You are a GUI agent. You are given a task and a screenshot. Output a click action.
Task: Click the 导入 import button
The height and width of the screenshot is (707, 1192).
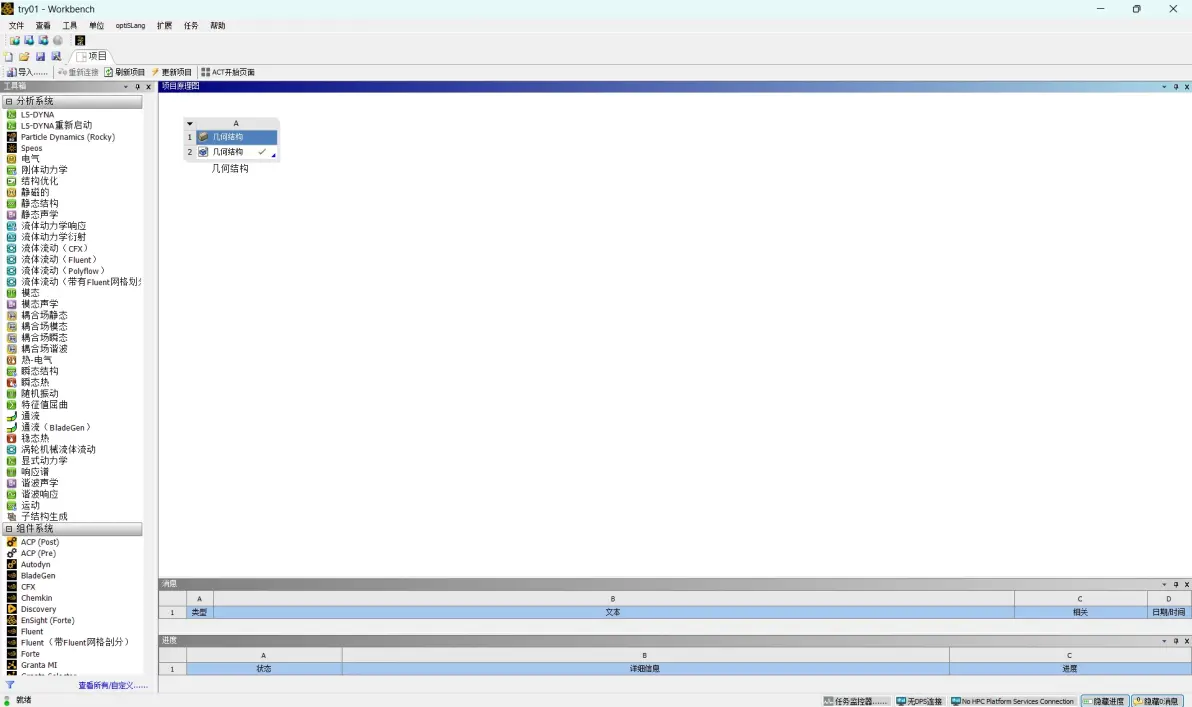click(27, 72)
